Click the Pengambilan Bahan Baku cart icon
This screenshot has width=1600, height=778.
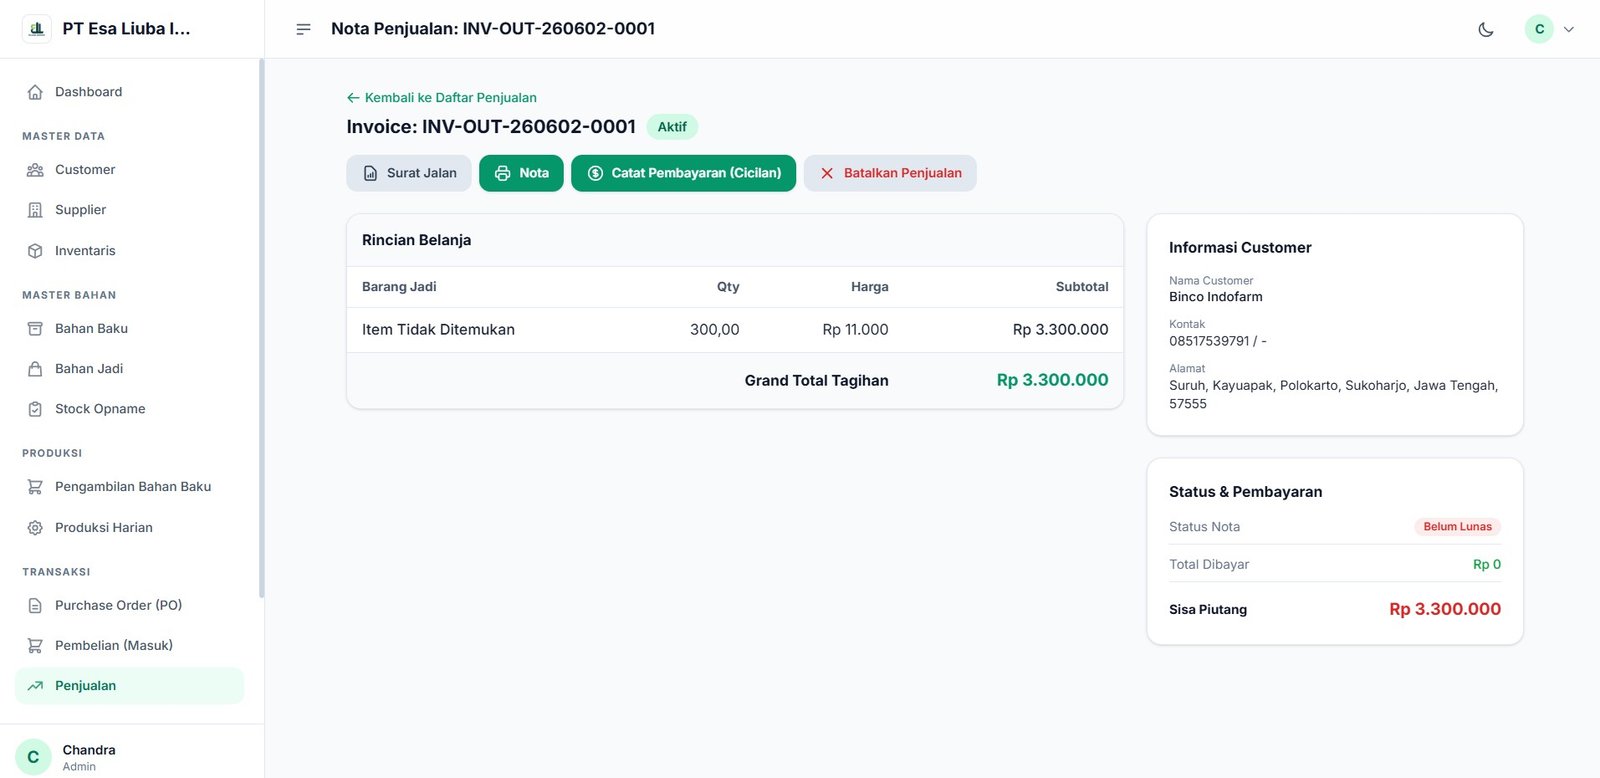[x=35, y=487]
